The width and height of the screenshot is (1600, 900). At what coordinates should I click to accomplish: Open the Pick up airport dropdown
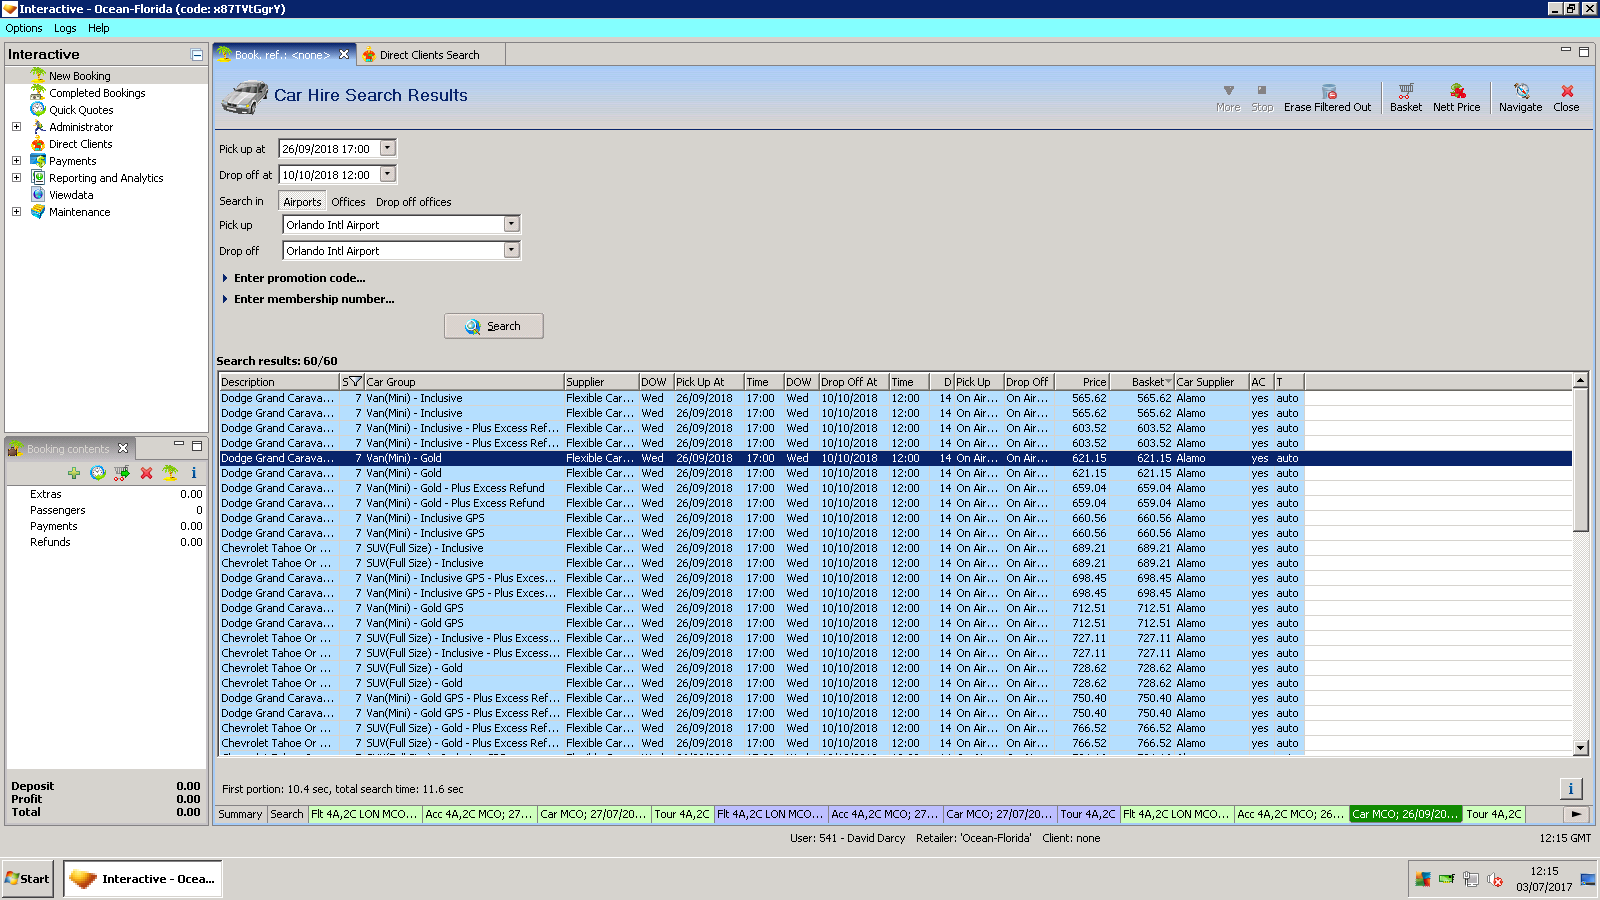pos(512,225)
